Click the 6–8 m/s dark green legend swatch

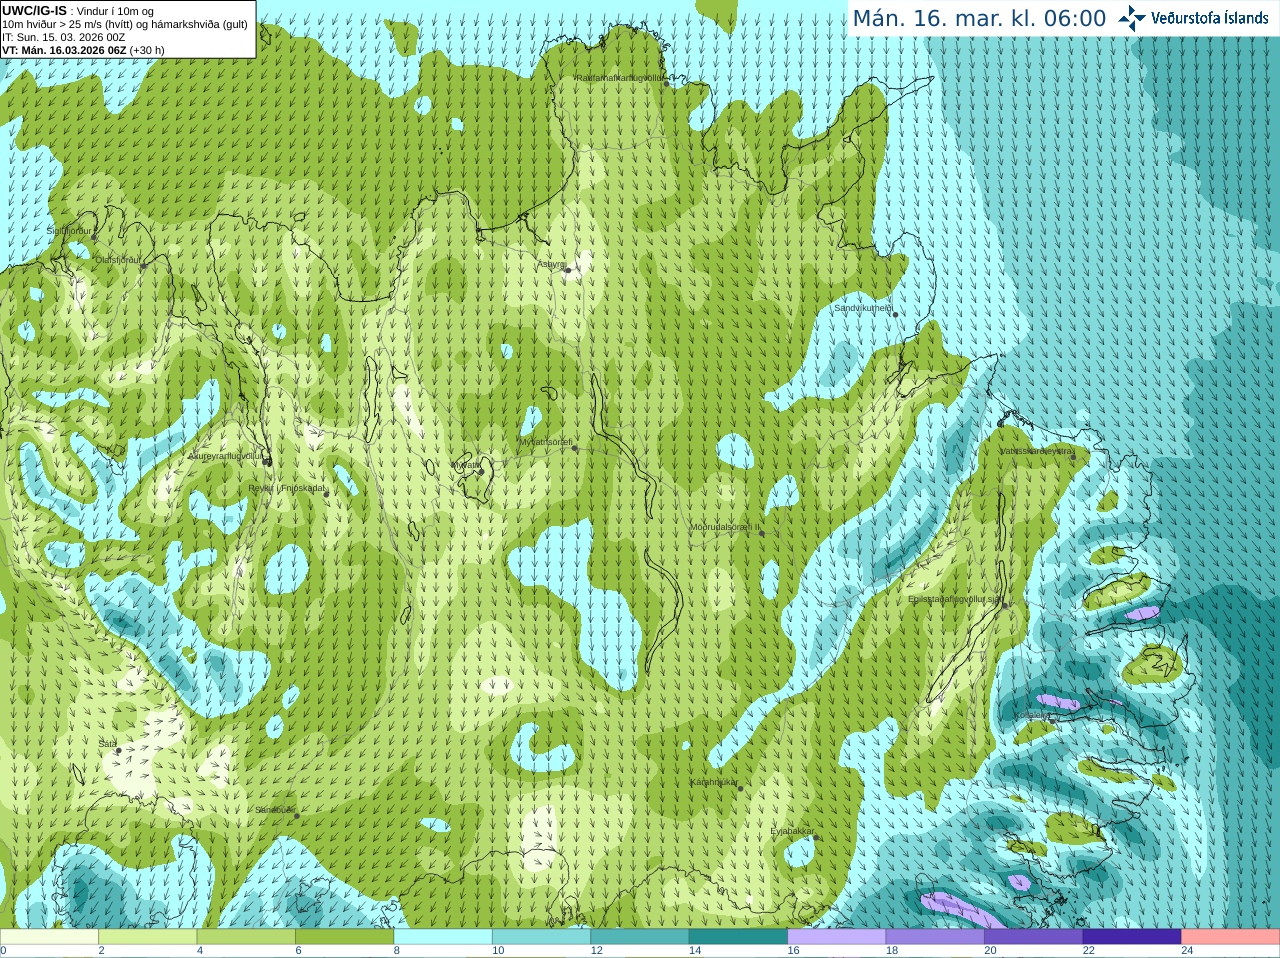345,937
